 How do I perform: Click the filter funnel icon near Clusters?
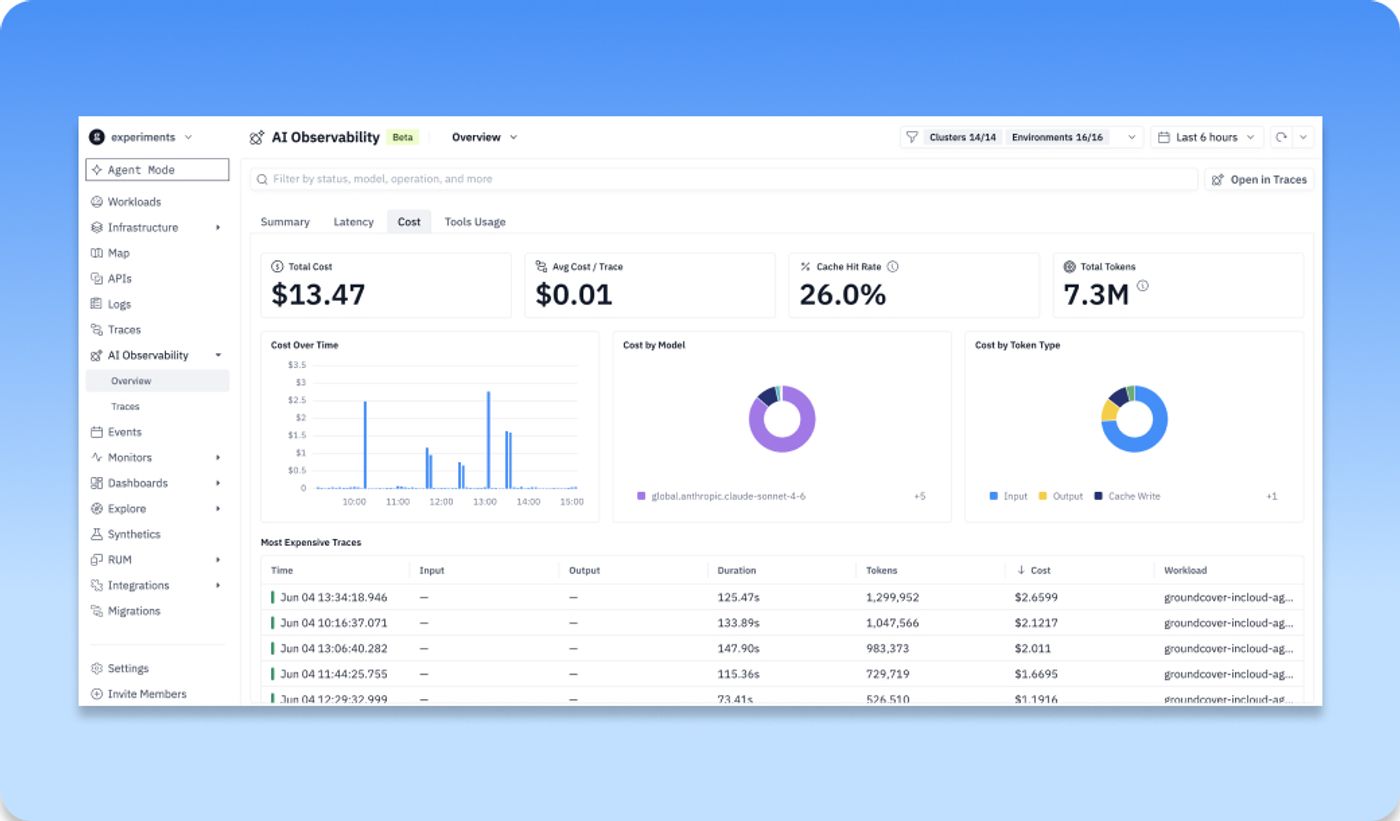click(x=912, y=137)
